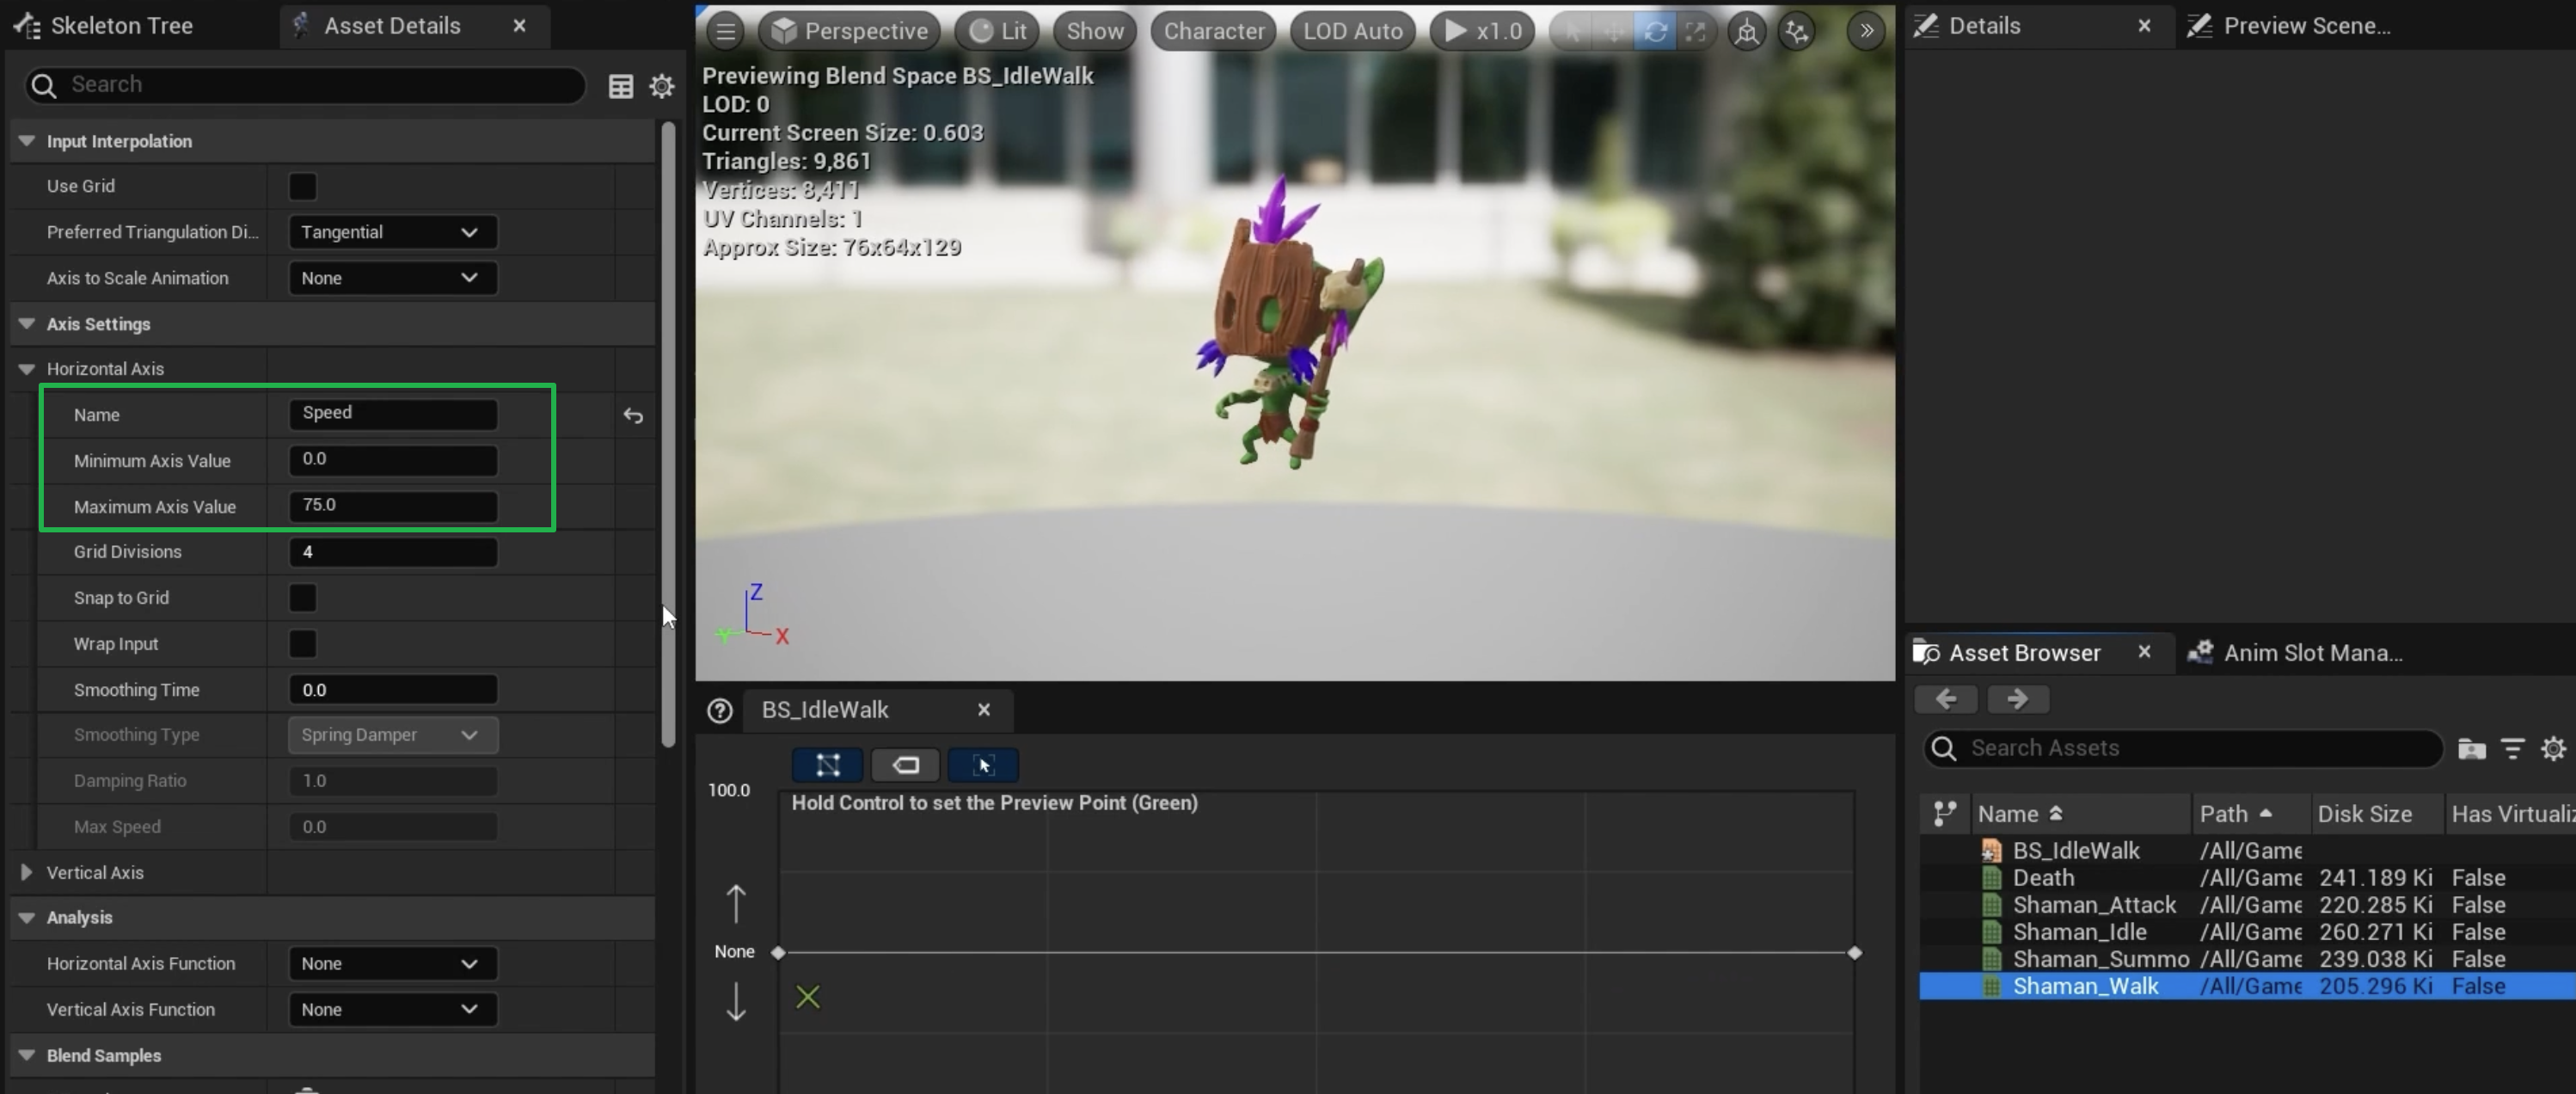Click the viewport hamburger menu icon
This screenshot has width=2576, height=1094.
(x=726, y=31)
